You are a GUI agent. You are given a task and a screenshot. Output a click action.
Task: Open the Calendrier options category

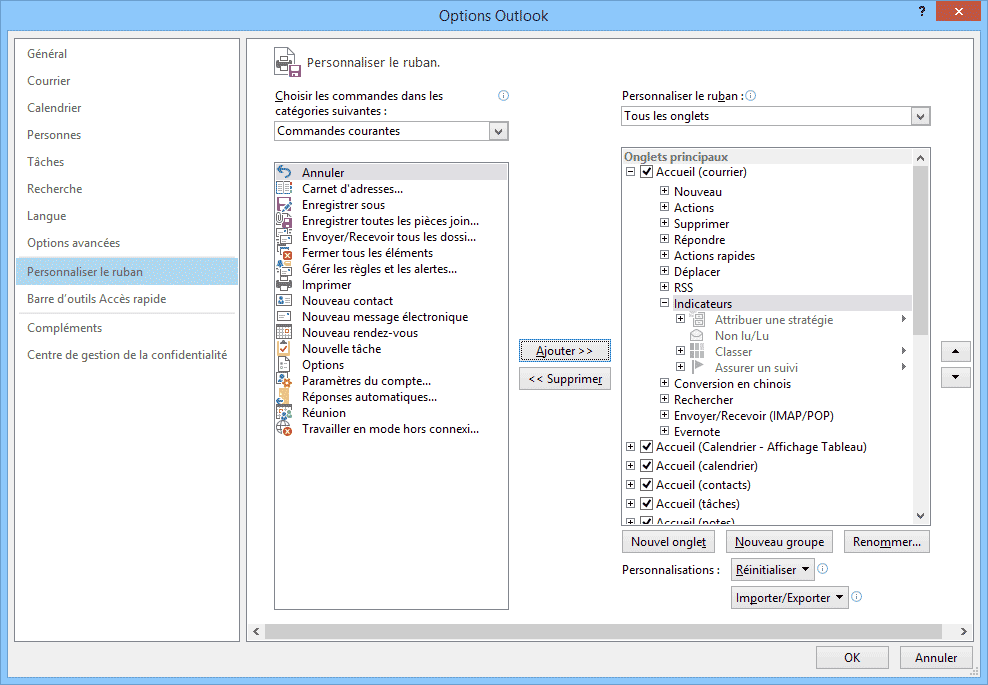[127, 108]
